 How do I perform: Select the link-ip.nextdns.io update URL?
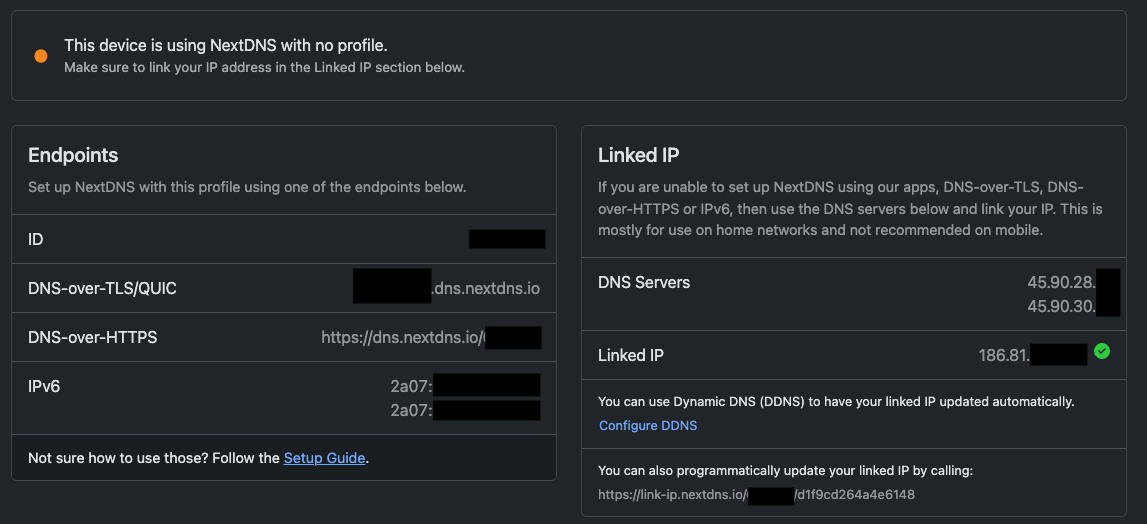pyautogui.click(x=756, y=495)
